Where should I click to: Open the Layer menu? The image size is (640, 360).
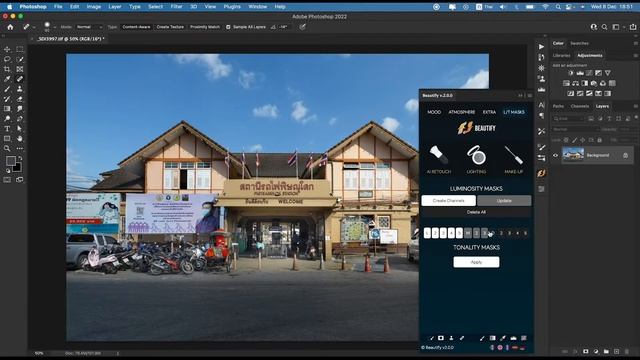(115, 7)
